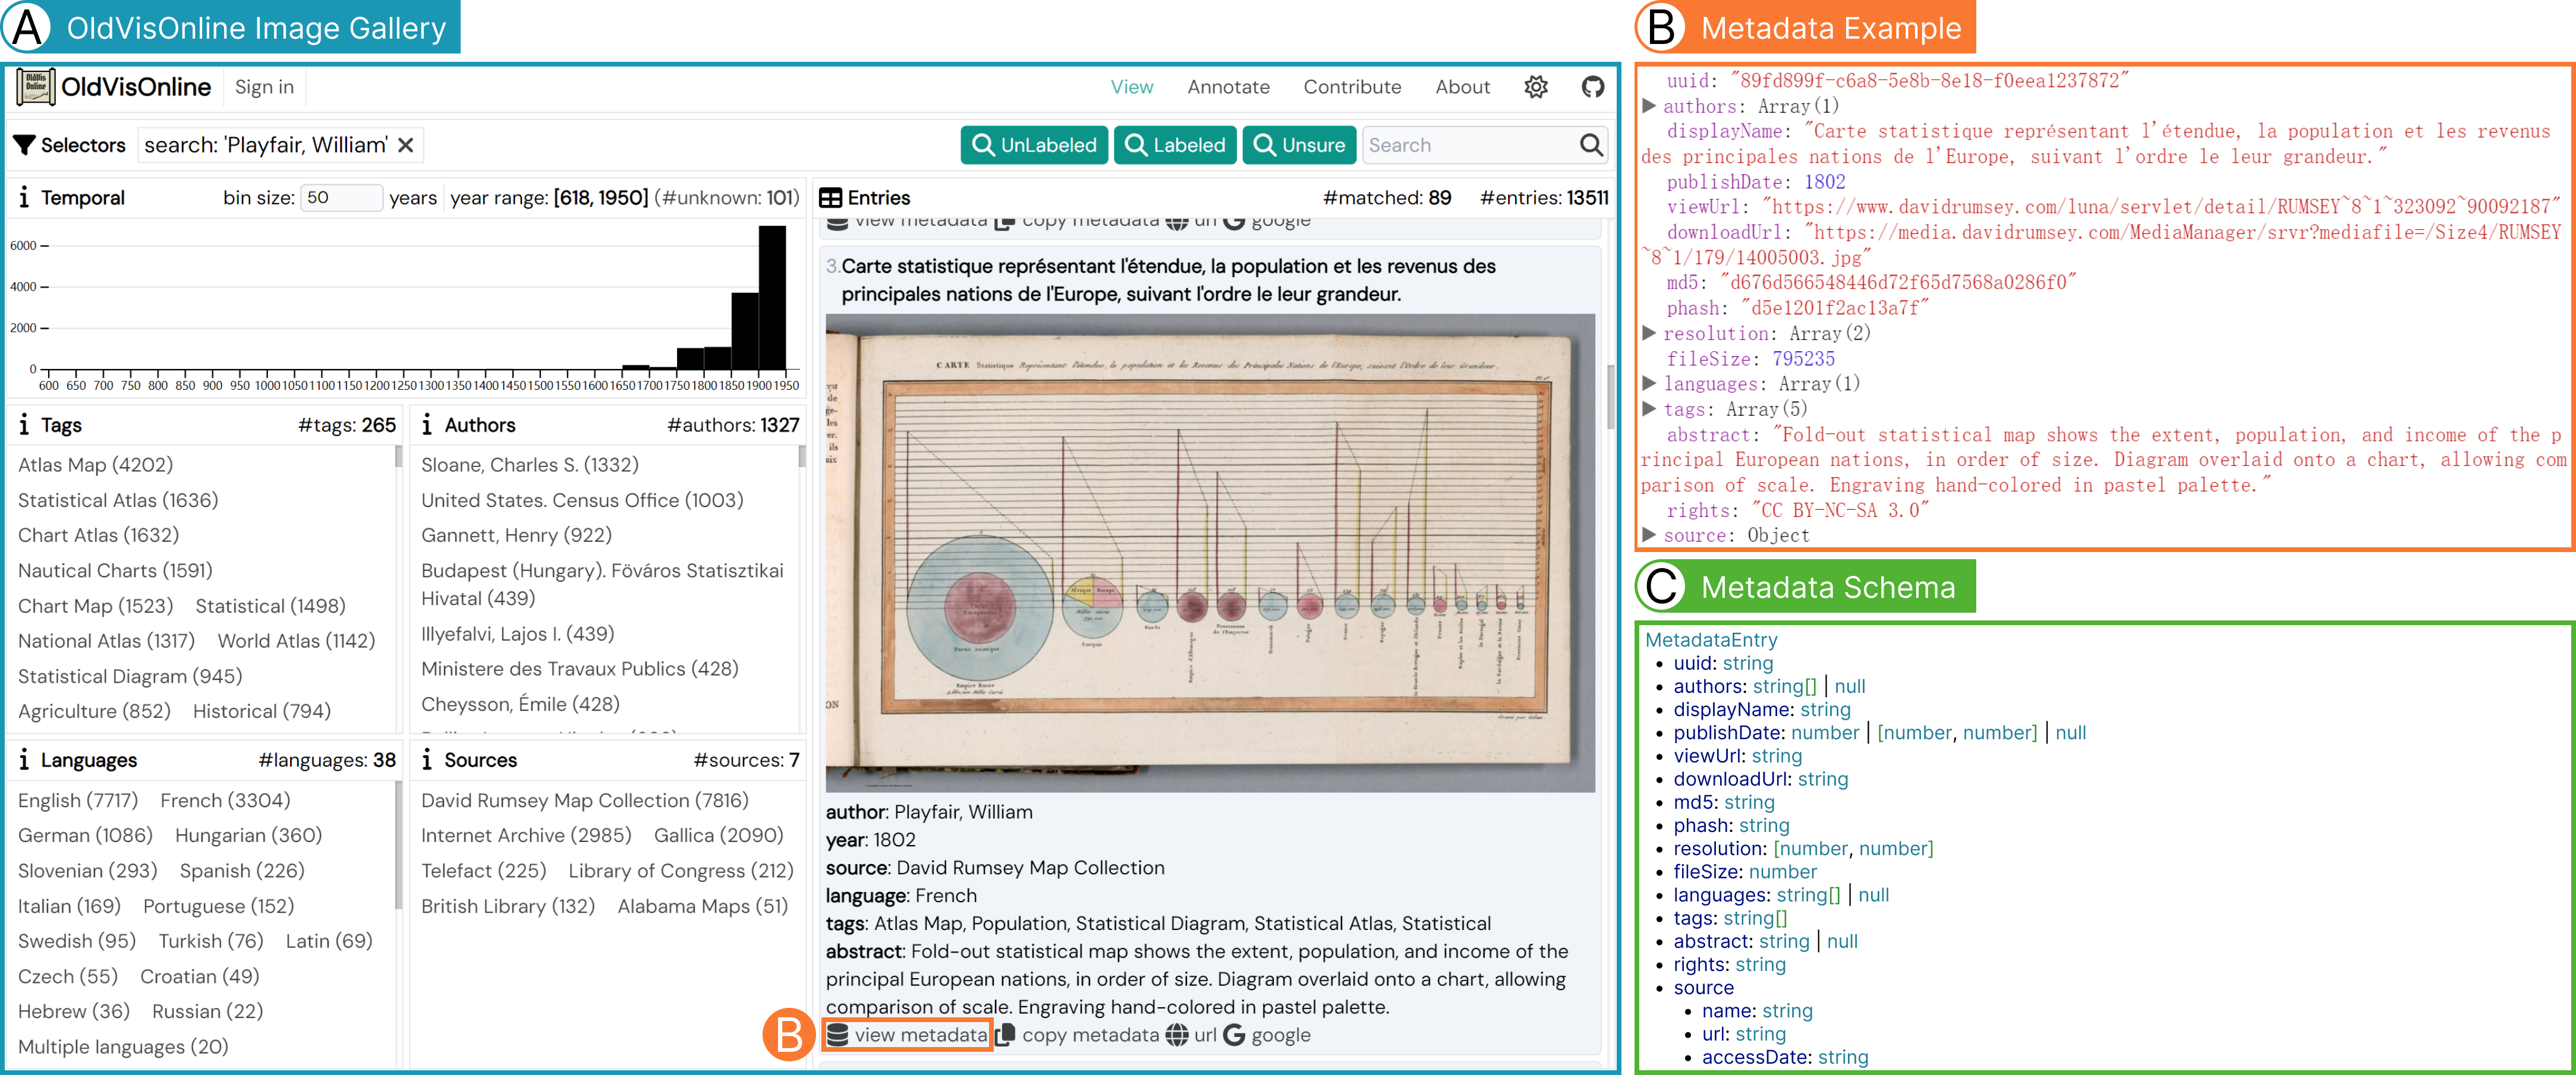
Task: Expand the tags Array(5) in metadata
Action: [x=1648, y=408]
